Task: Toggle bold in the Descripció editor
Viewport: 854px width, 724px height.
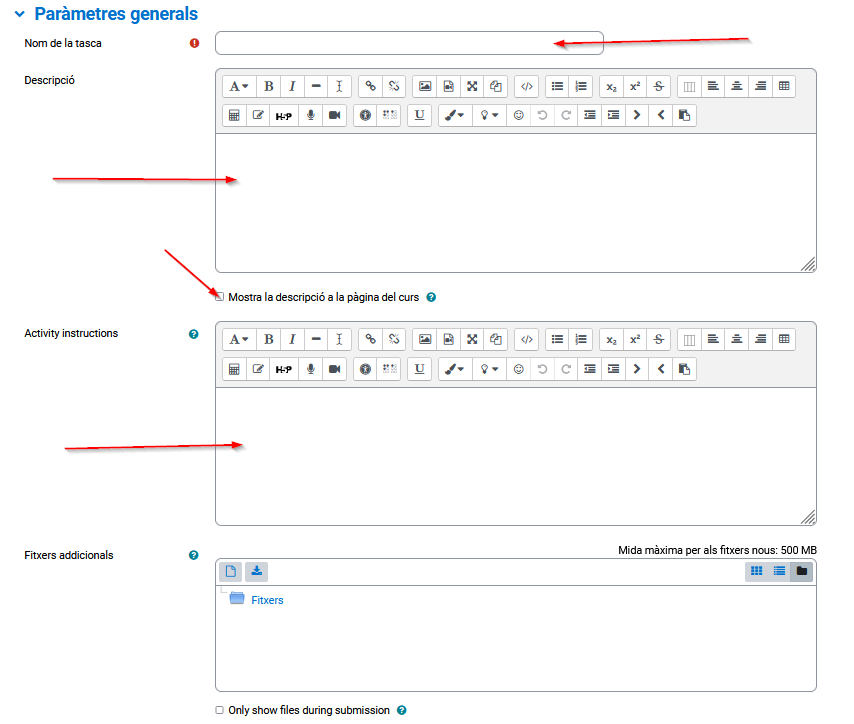Action: tap(268, 86)
